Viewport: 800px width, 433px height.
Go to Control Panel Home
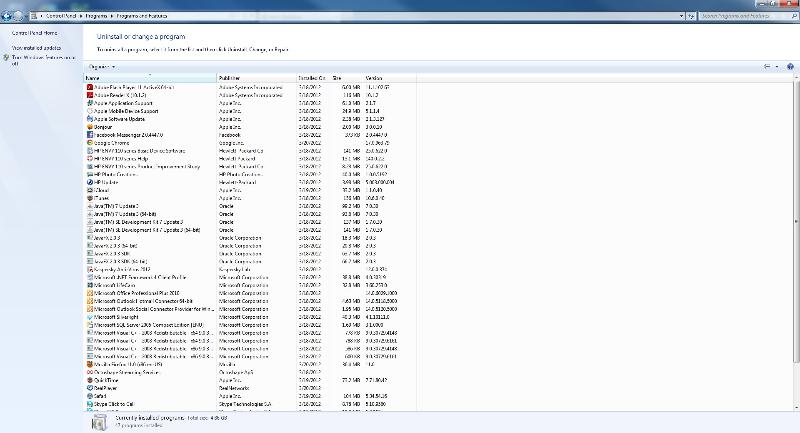pyautogui.click(x=35, y=33)
